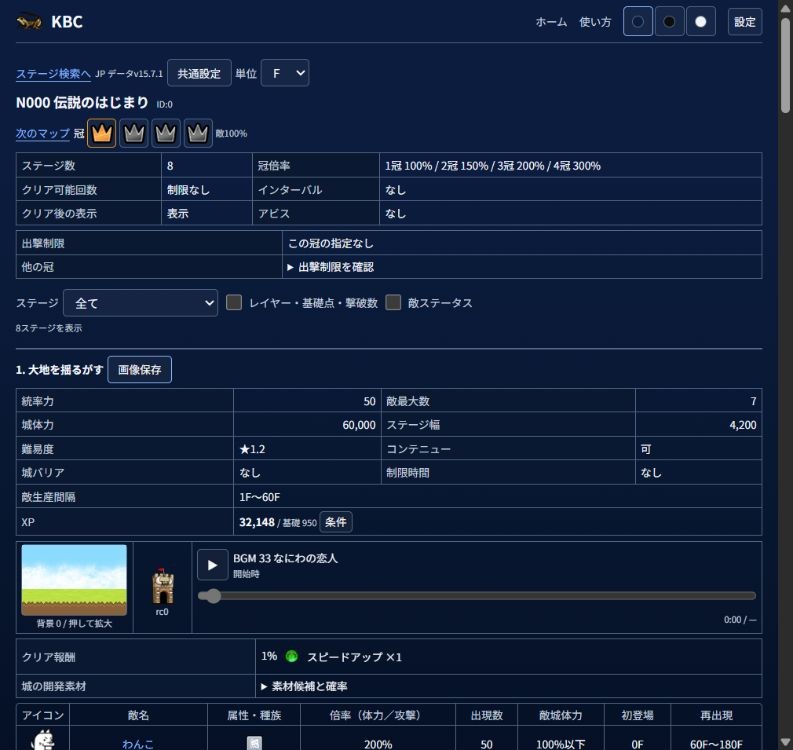Choose the white circle theme option

click(700, 22)
